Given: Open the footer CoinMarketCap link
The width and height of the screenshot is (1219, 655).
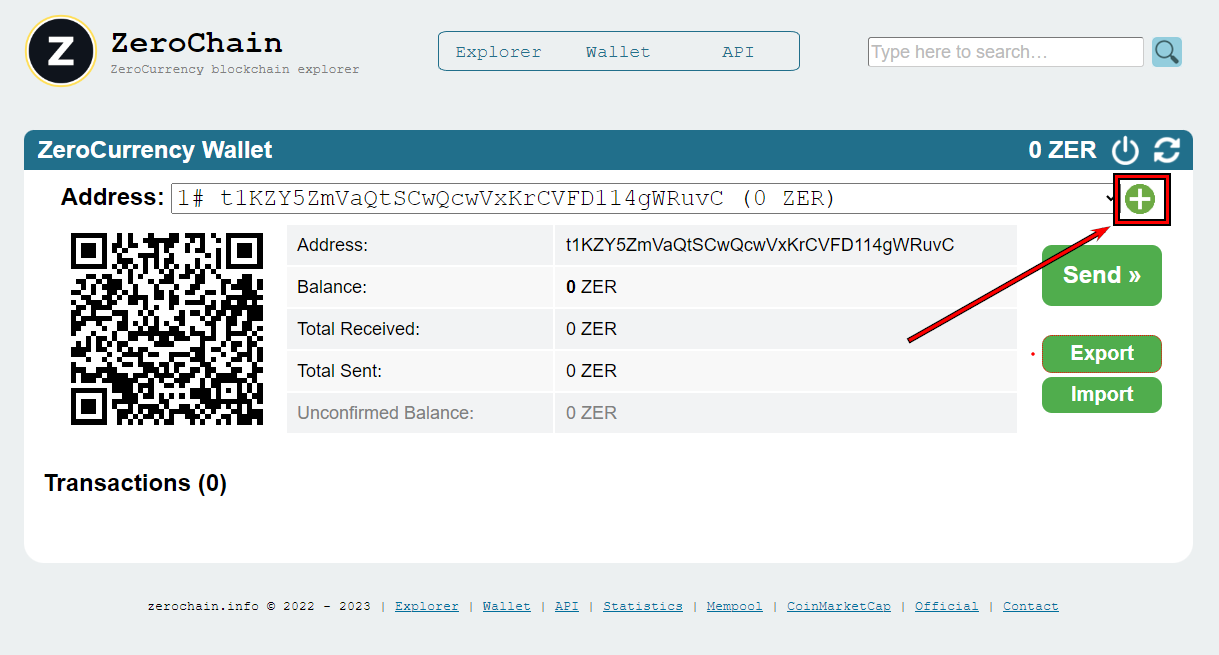Looking at the screenshot, I should click(x=839, y=606).
